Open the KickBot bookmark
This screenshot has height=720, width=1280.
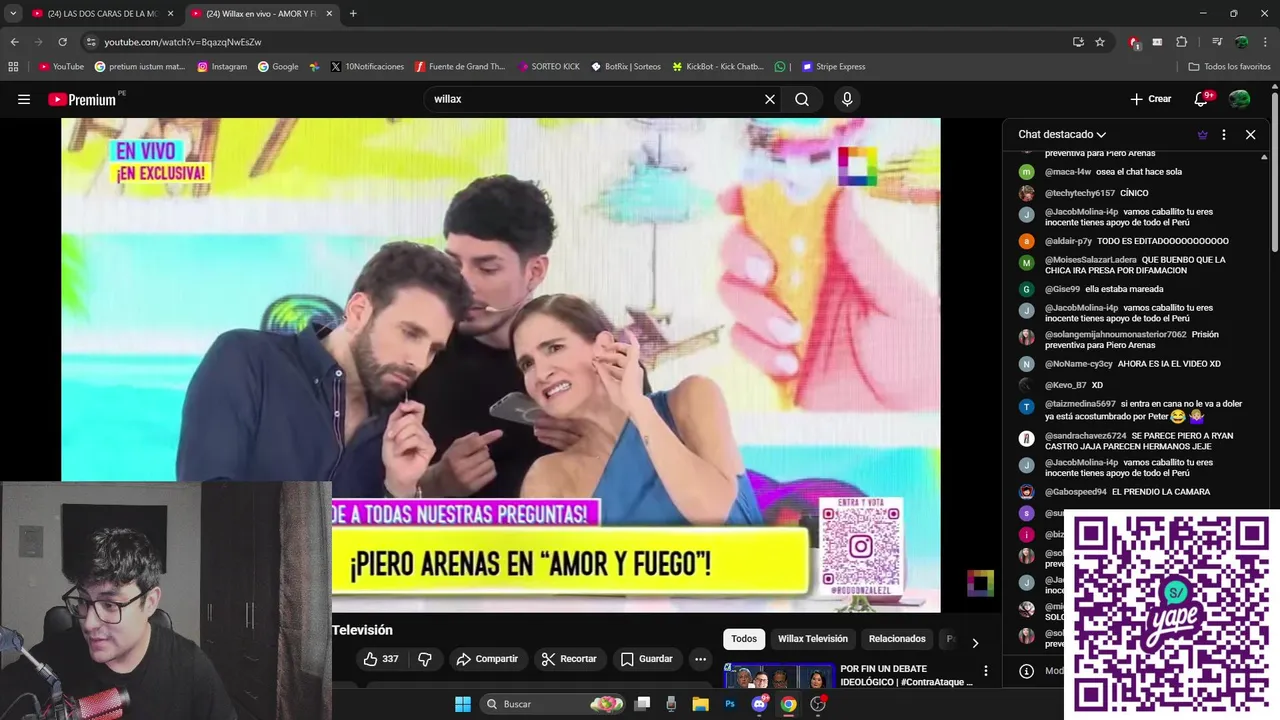click(x=718, y=66)
